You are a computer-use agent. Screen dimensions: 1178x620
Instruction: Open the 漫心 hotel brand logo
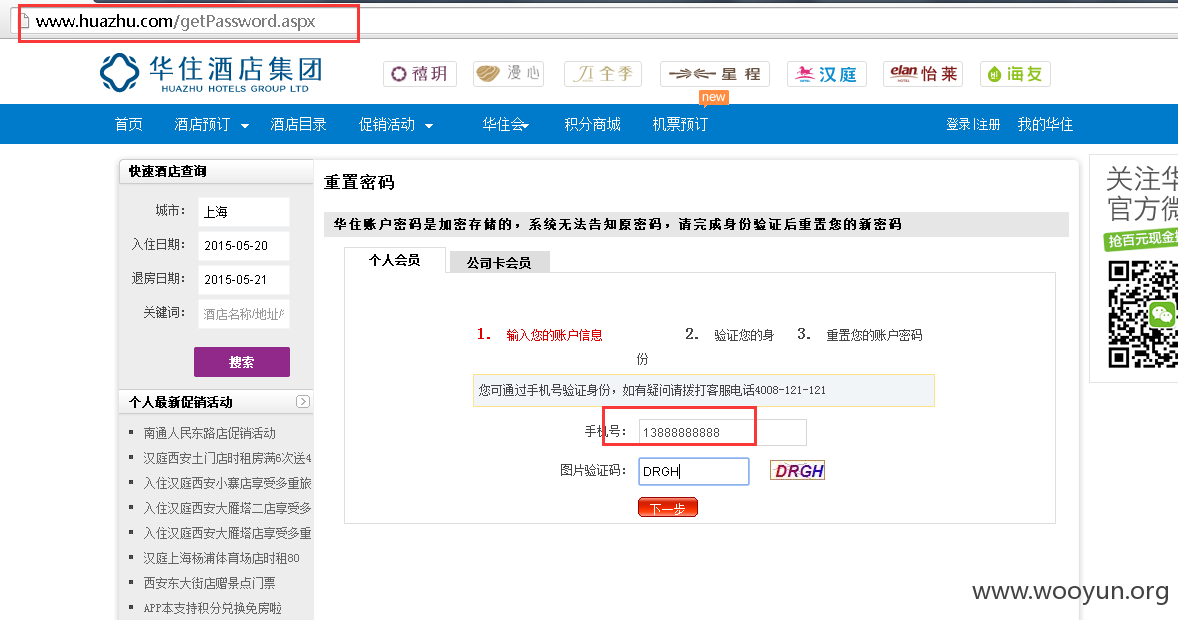pos(509,74)
